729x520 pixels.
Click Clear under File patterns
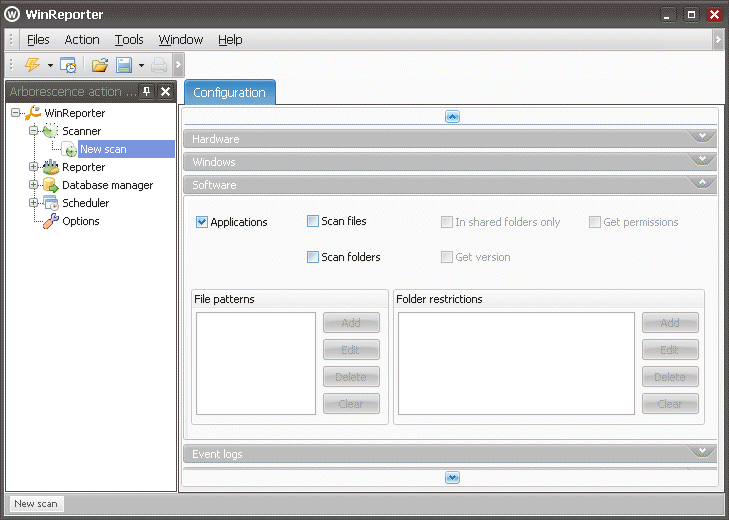[351, 403]
